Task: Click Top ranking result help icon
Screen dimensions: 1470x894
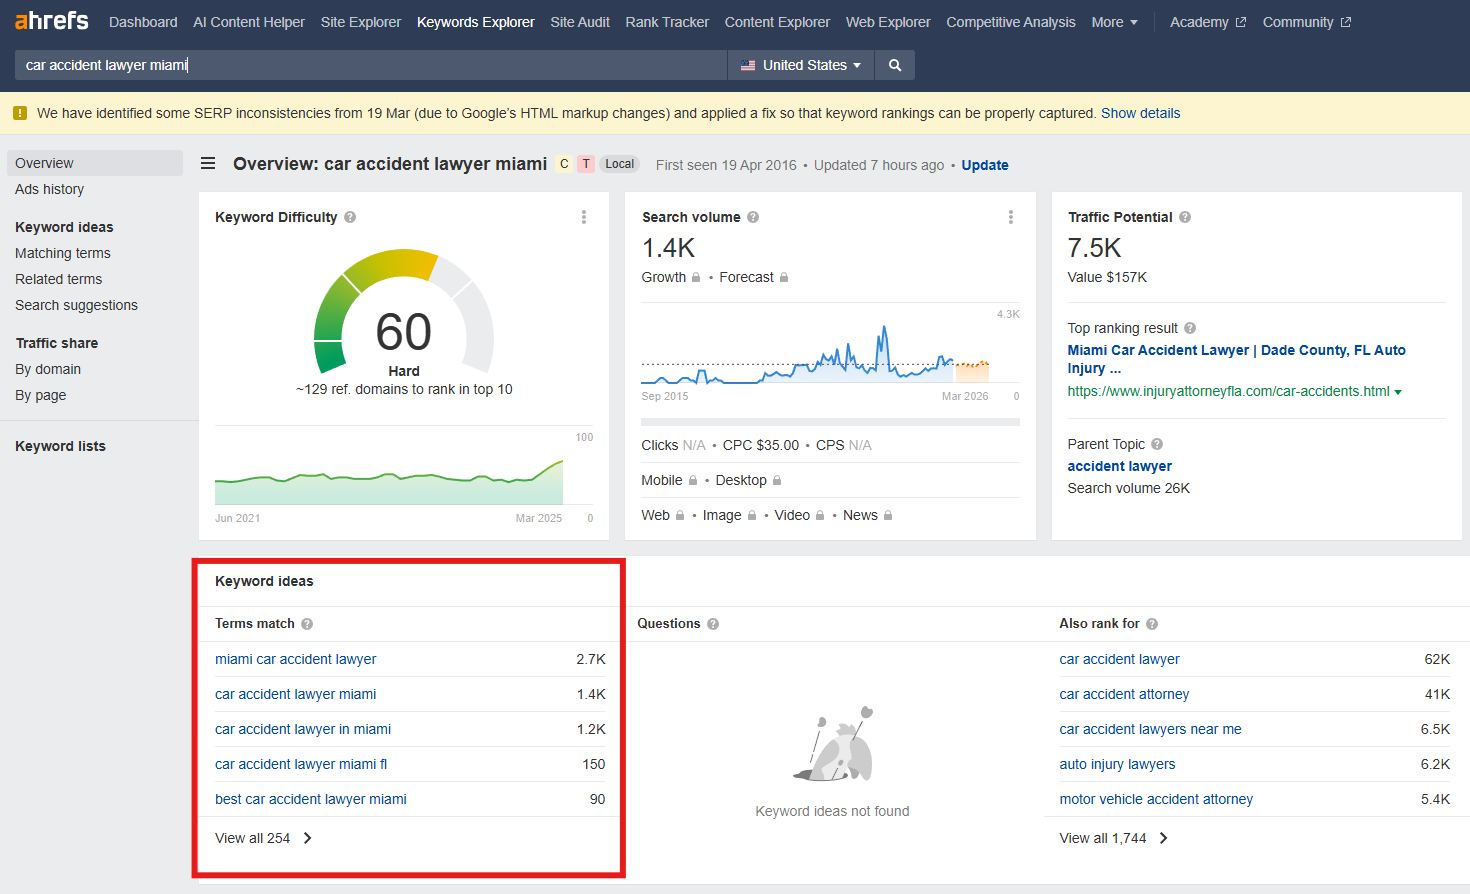Action: click(x=1190, y=328)
